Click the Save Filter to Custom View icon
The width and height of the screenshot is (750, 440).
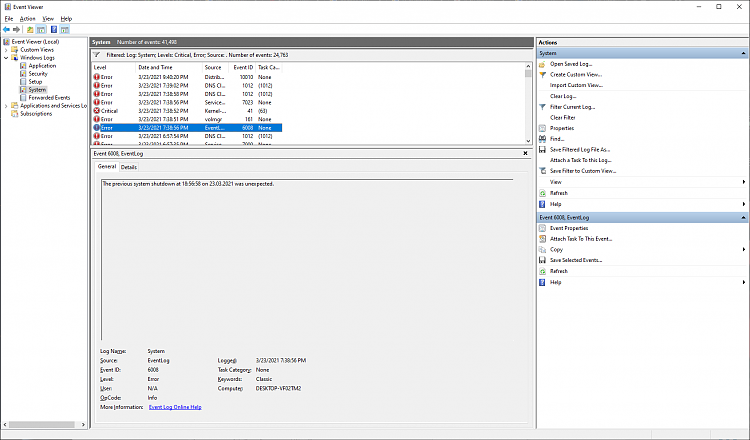[x=542, y=171]
